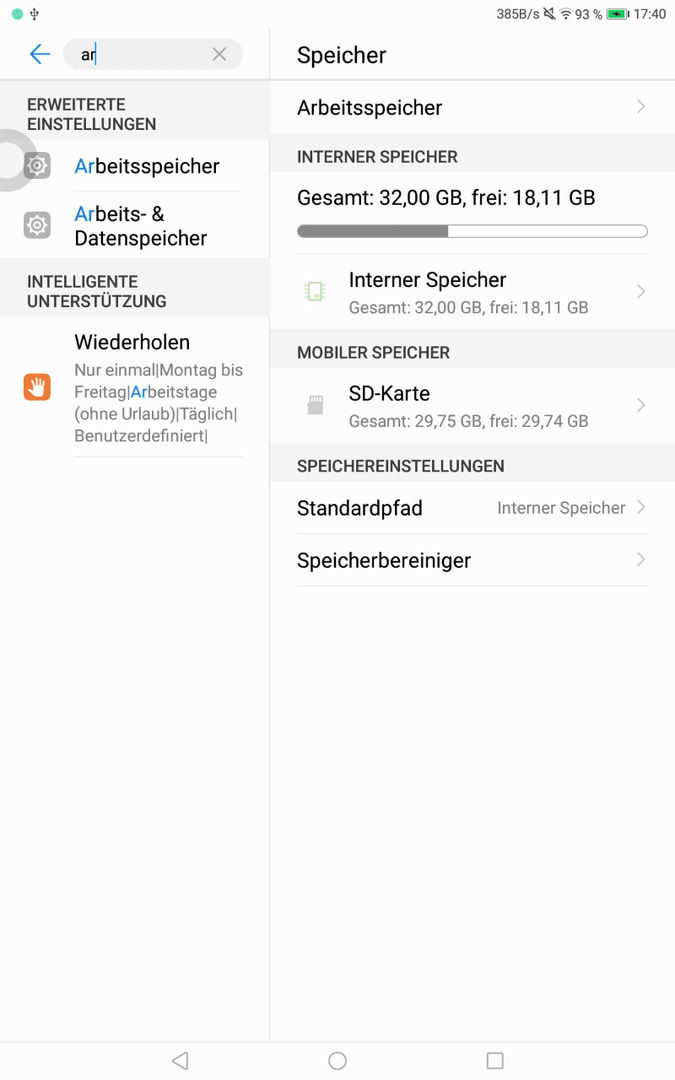The image size is (675, 1080).
Task: Expand the Interner Speicher entry chevron
Action: (x=641, y=291)
